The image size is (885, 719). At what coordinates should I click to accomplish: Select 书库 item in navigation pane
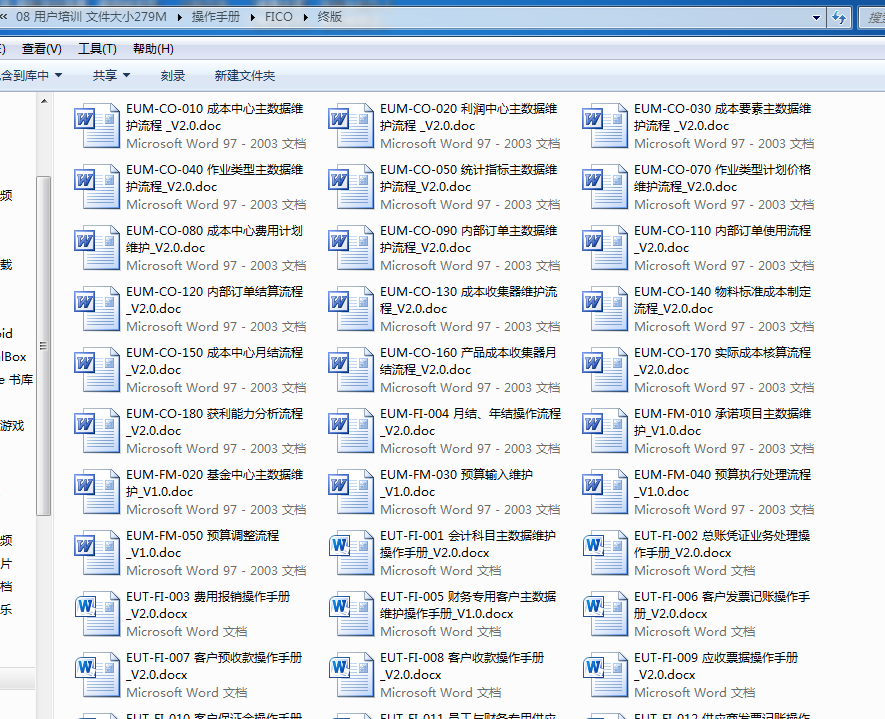[16, 379]
